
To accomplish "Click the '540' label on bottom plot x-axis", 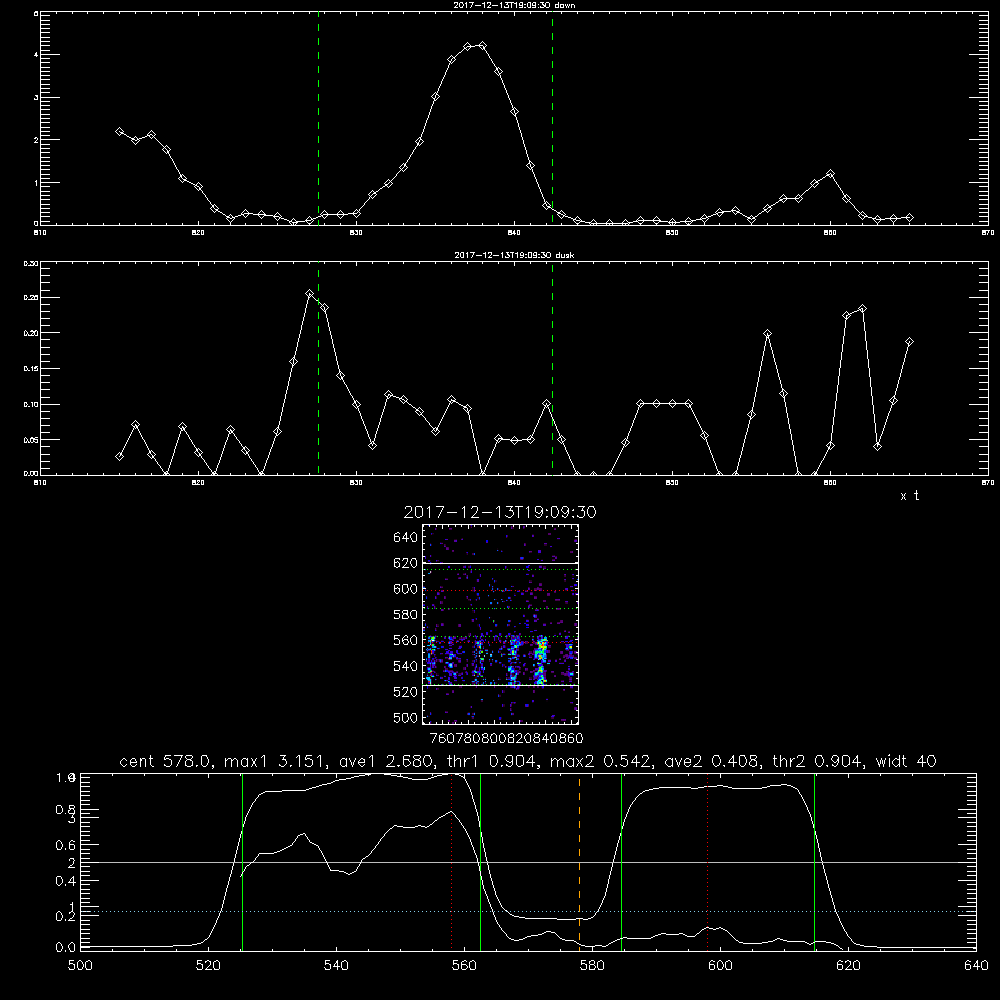I will [x=336, y=966].
